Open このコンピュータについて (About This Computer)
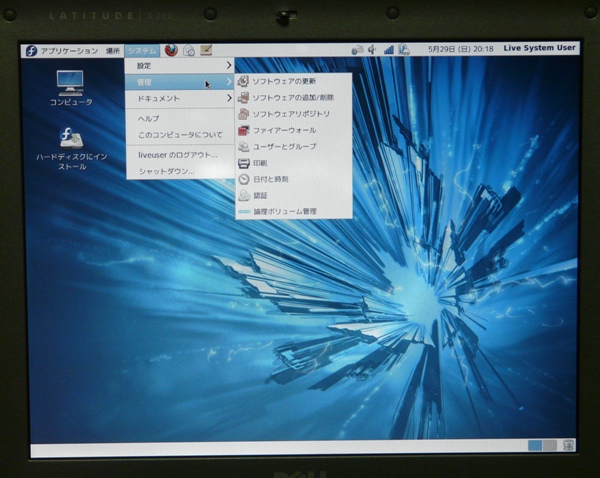 (180, 134)
